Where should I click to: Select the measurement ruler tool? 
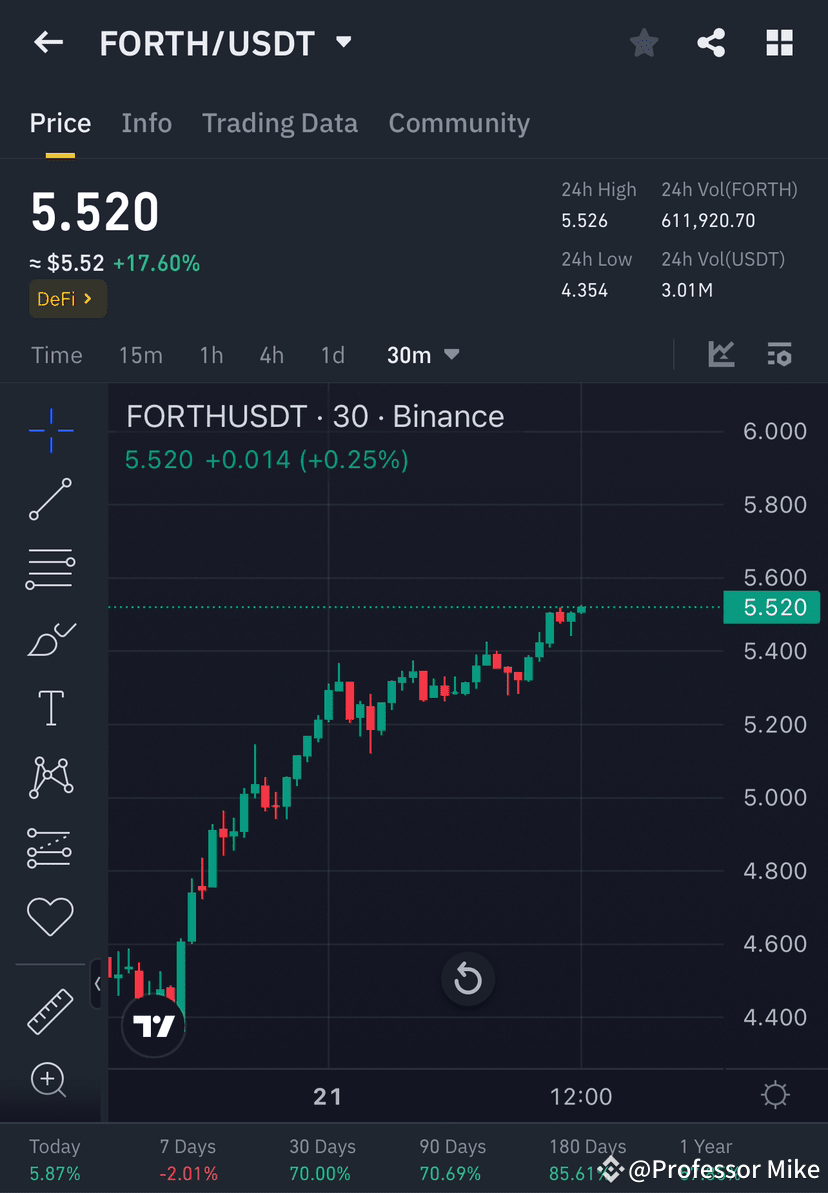pos(50,1010)
